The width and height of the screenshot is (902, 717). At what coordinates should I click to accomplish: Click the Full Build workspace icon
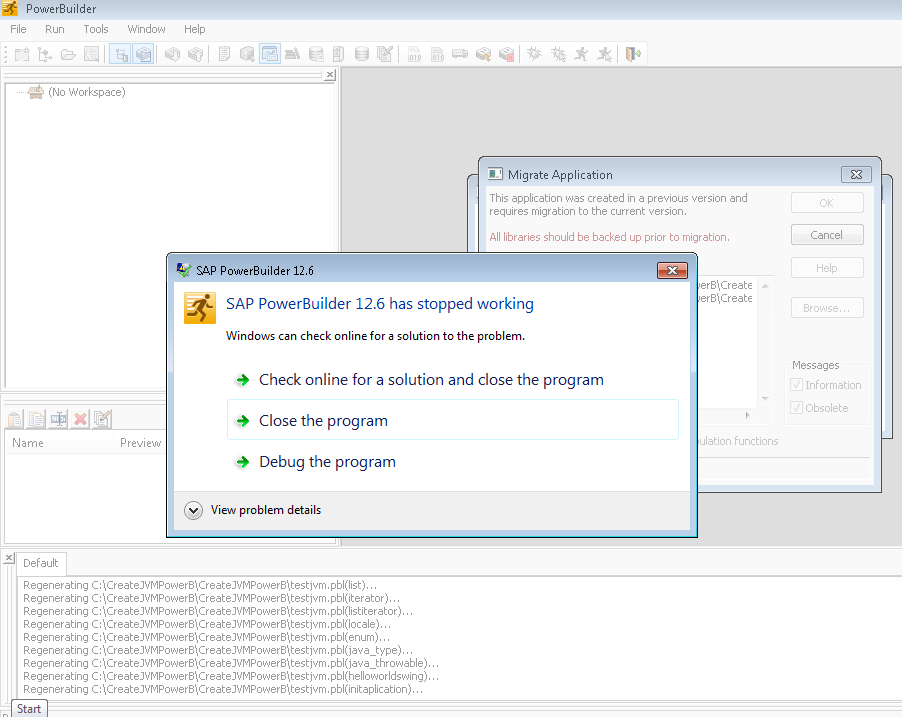click(x=437, y=54)
